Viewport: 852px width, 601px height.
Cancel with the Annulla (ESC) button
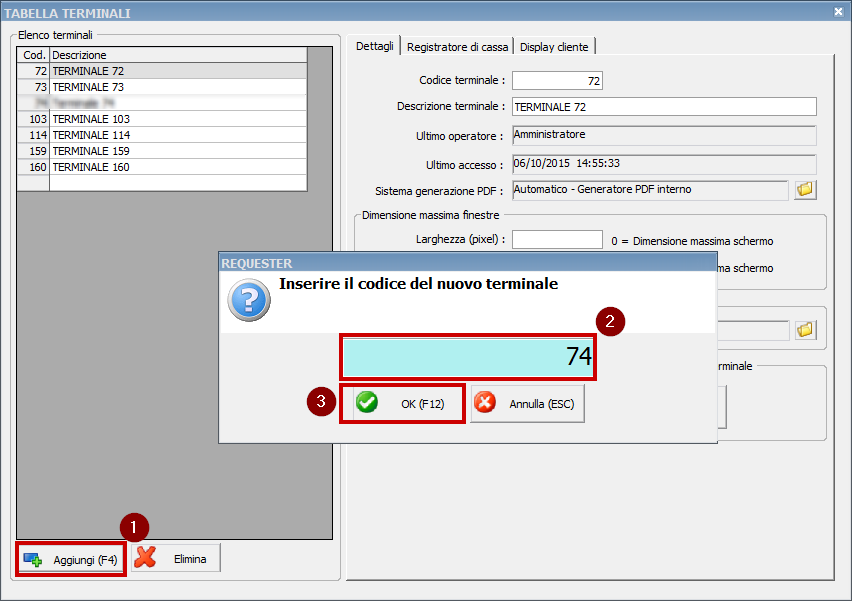point(527,403)
